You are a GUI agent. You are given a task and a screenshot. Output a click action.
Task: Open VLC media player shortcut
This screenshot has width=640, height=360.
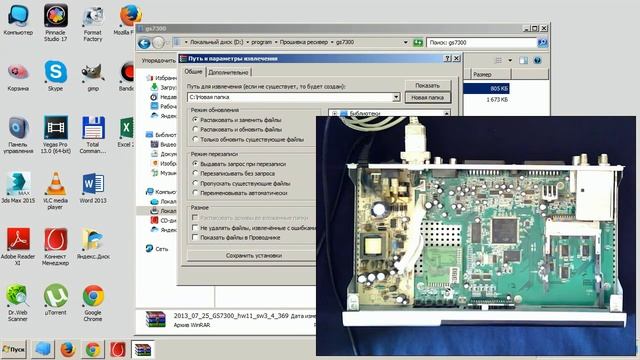point(56,191)
